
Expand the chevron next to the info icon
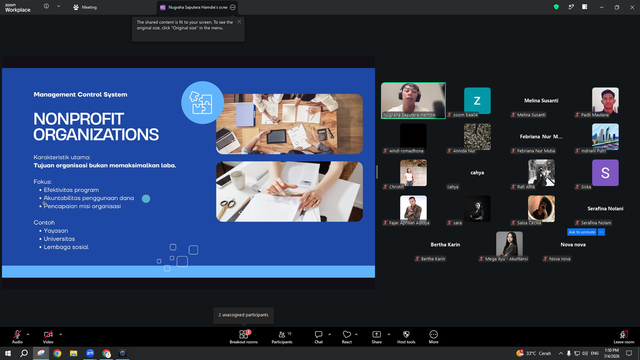(x=58, y=7)
